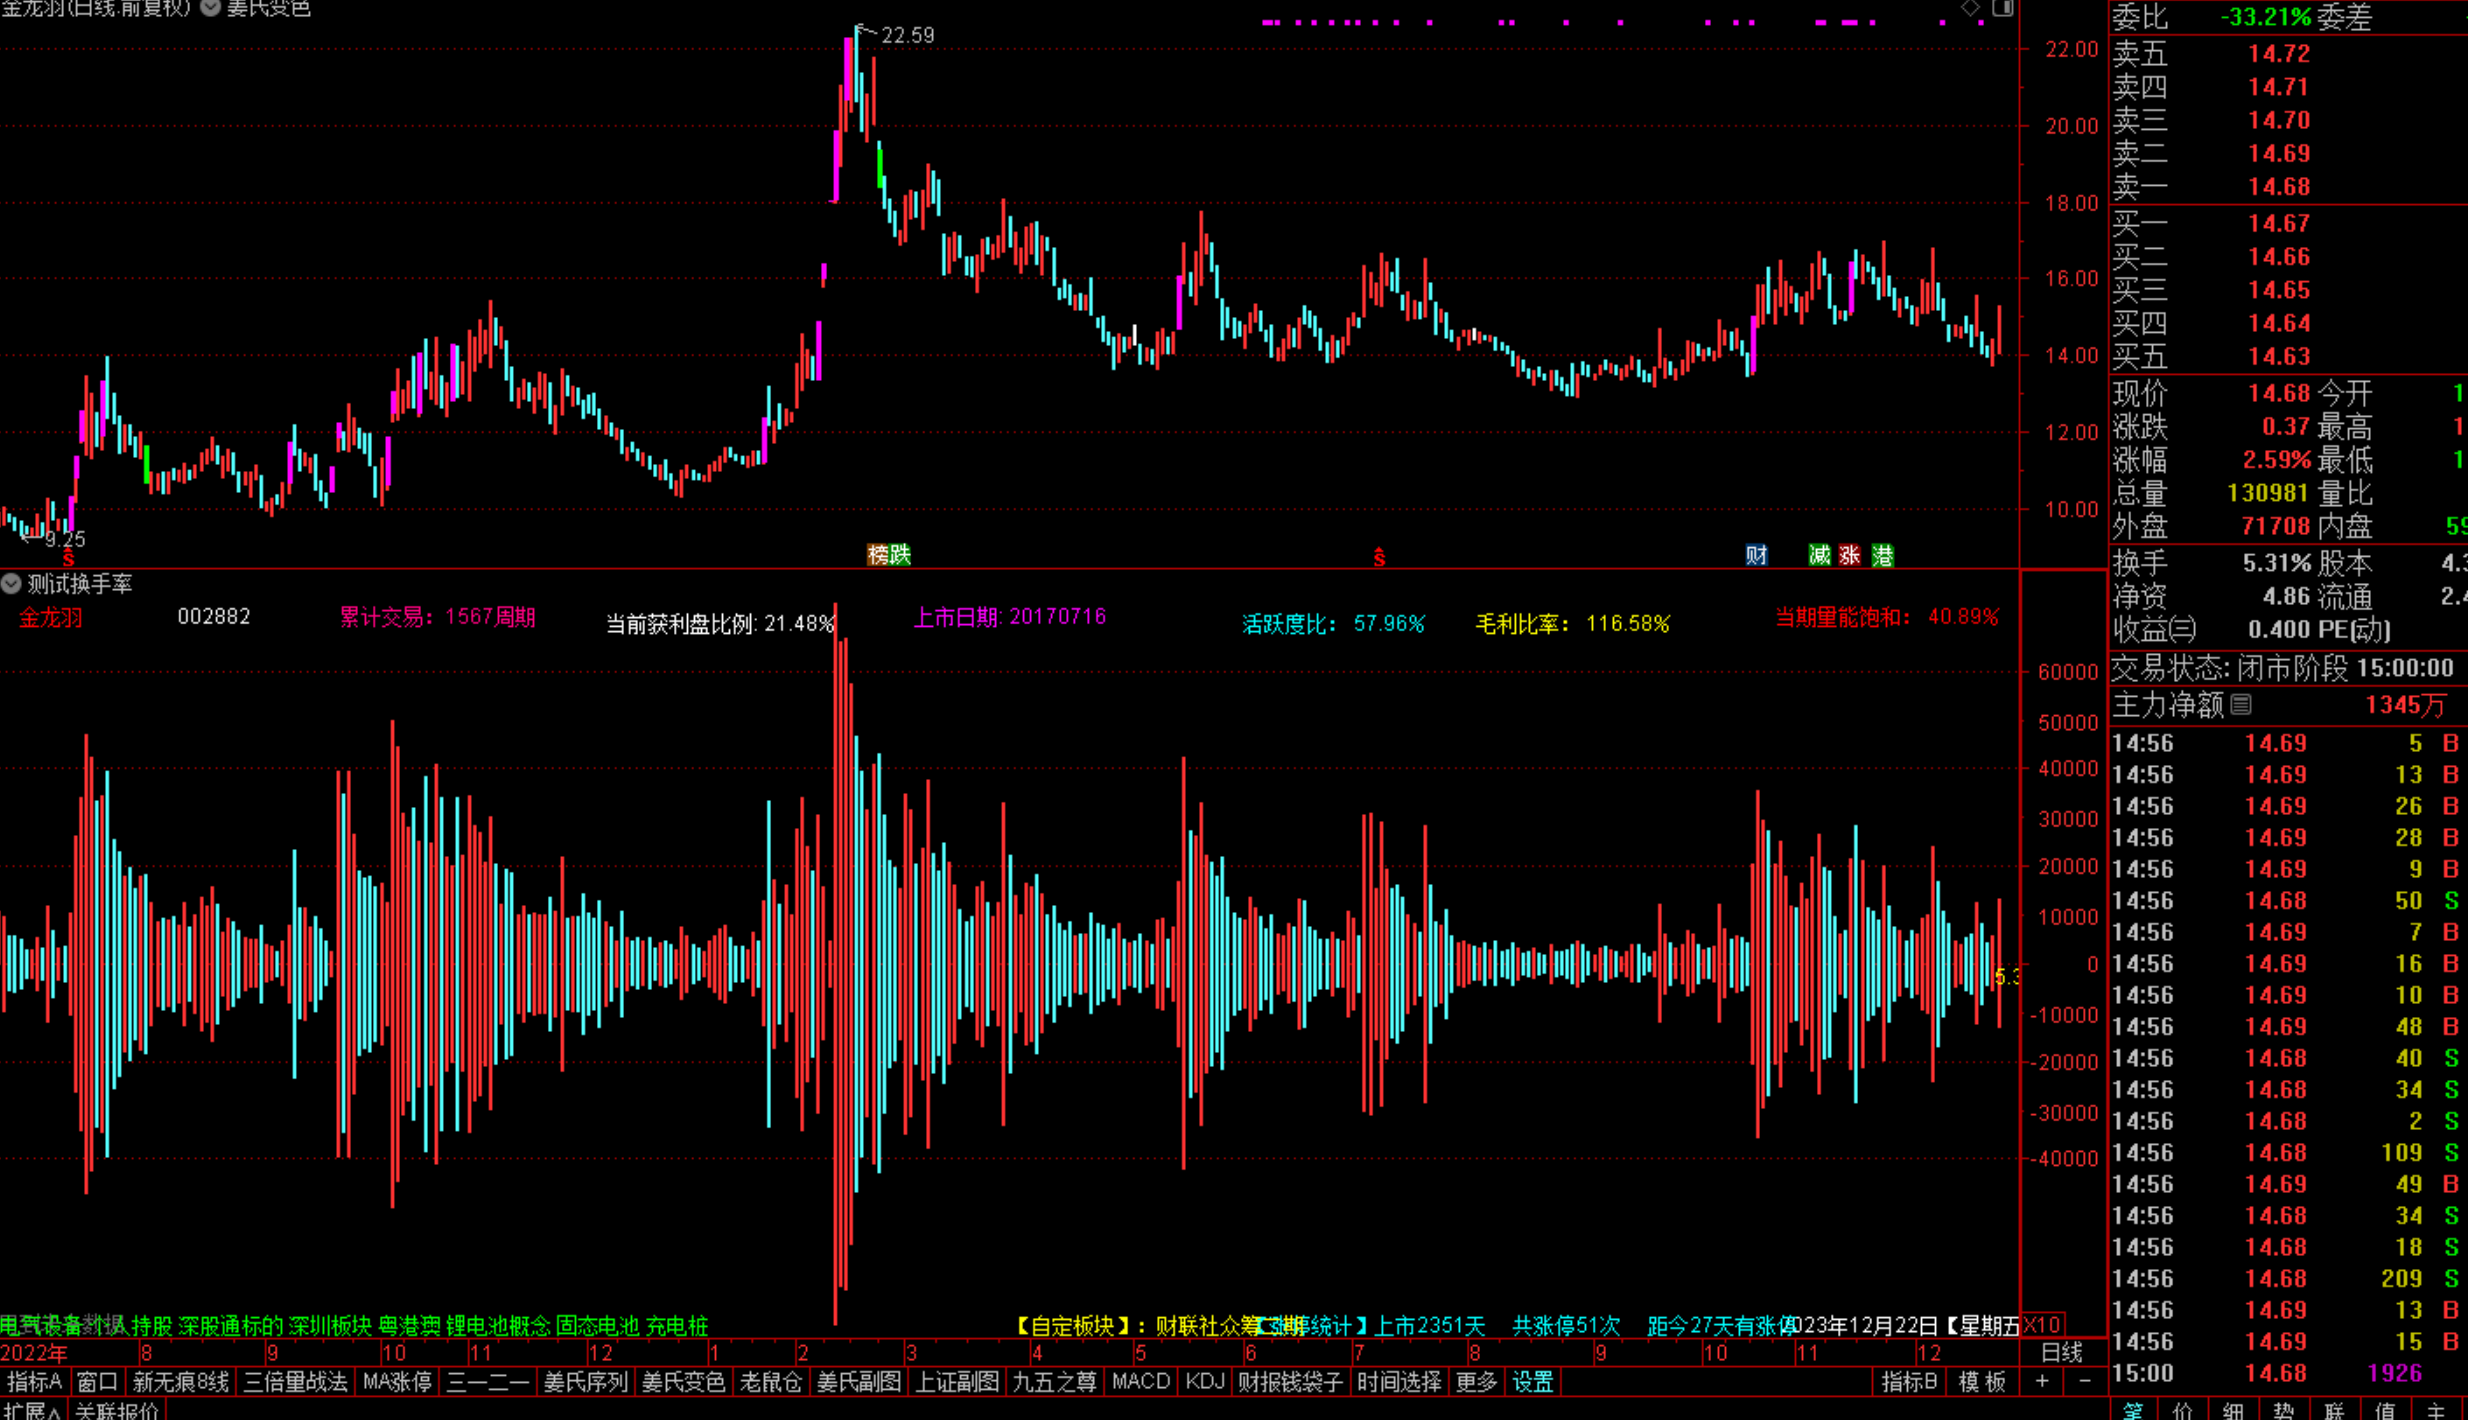Open the 窗口 tab
Viewport: 2468px width, 1420px height.
pyautogui.click(x=97, y=1382)
